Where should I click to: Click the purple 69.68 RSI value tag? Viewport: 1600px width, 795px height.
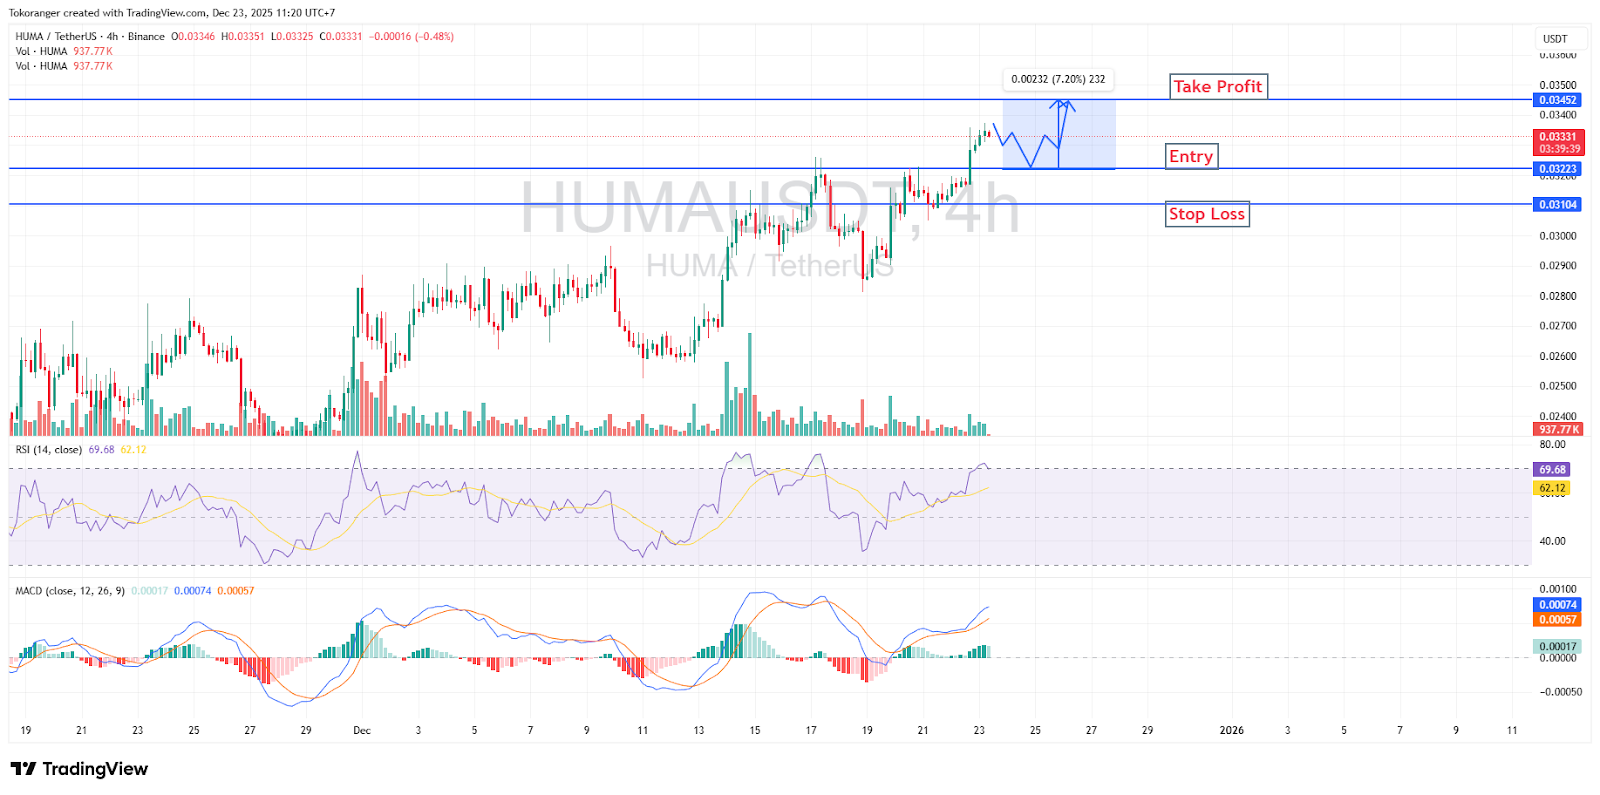pos(1552,470)
